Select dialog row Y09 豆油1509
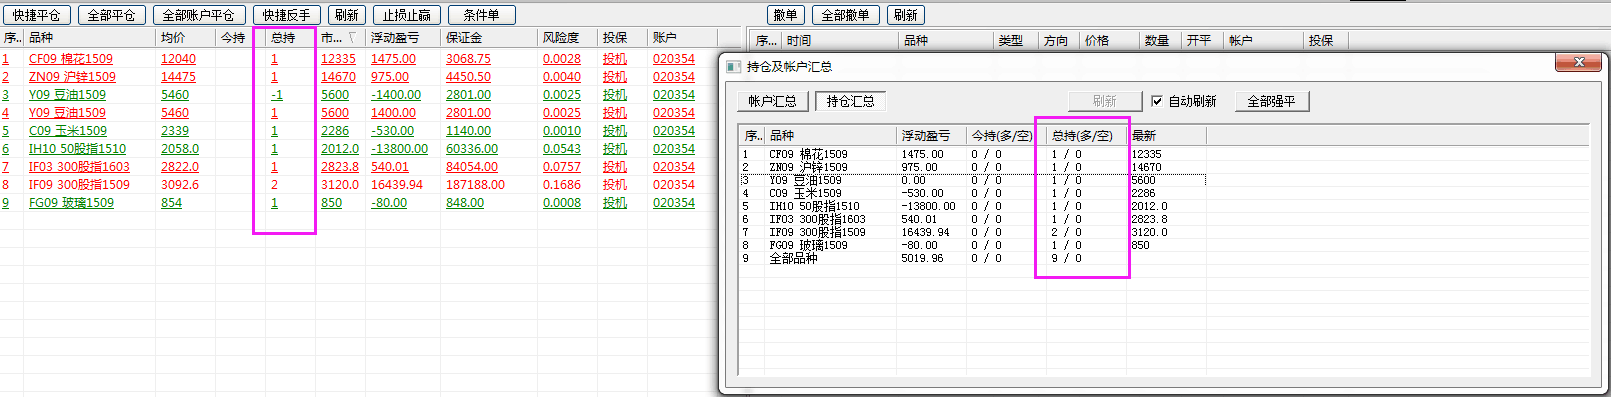This screenshot has height=397, width=1611. [x=972, y=180]
